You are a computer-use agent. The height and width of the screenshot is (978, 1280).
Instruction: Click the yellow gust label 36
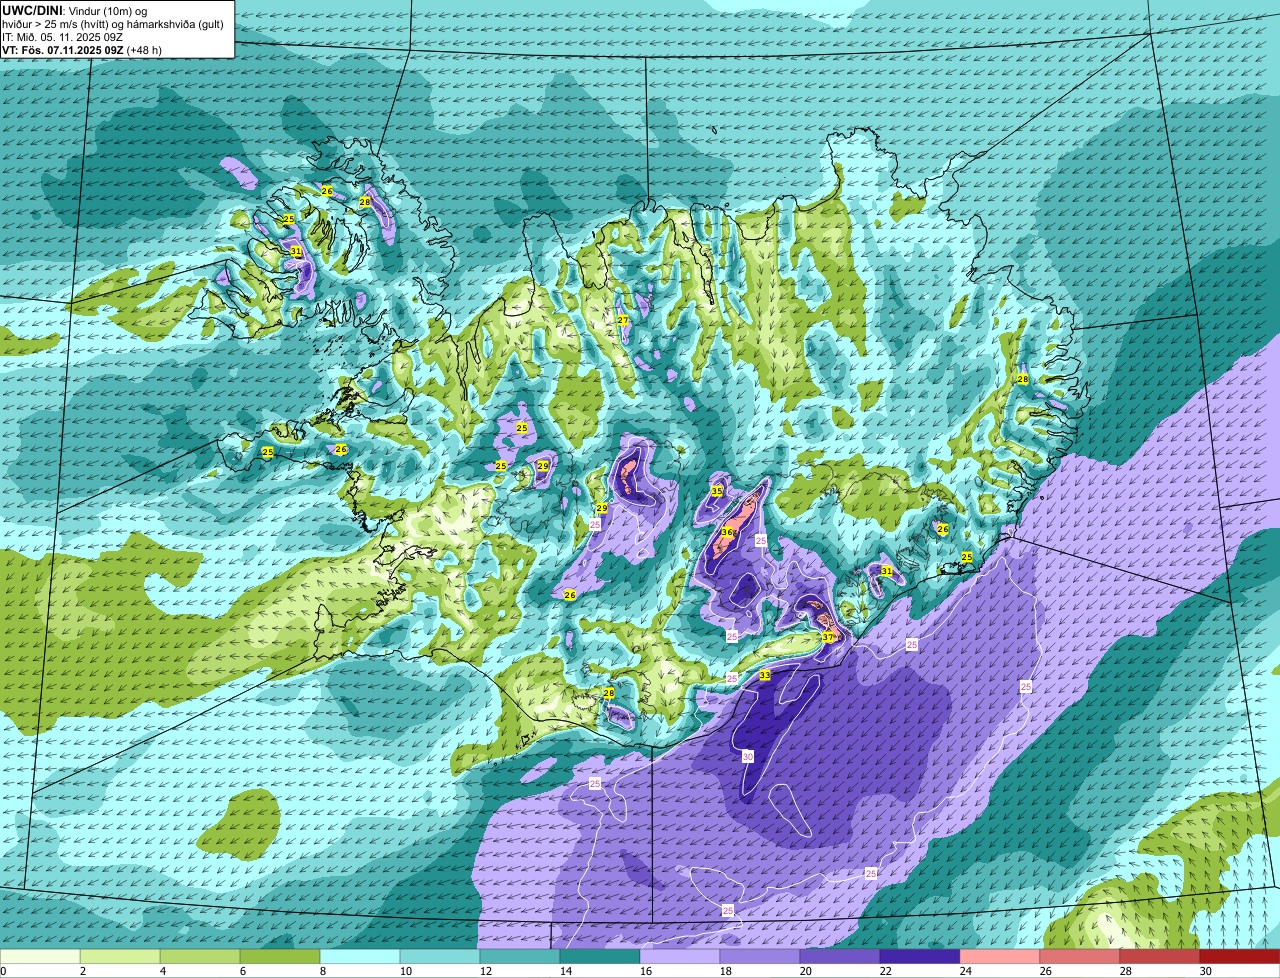click(727, 533)
